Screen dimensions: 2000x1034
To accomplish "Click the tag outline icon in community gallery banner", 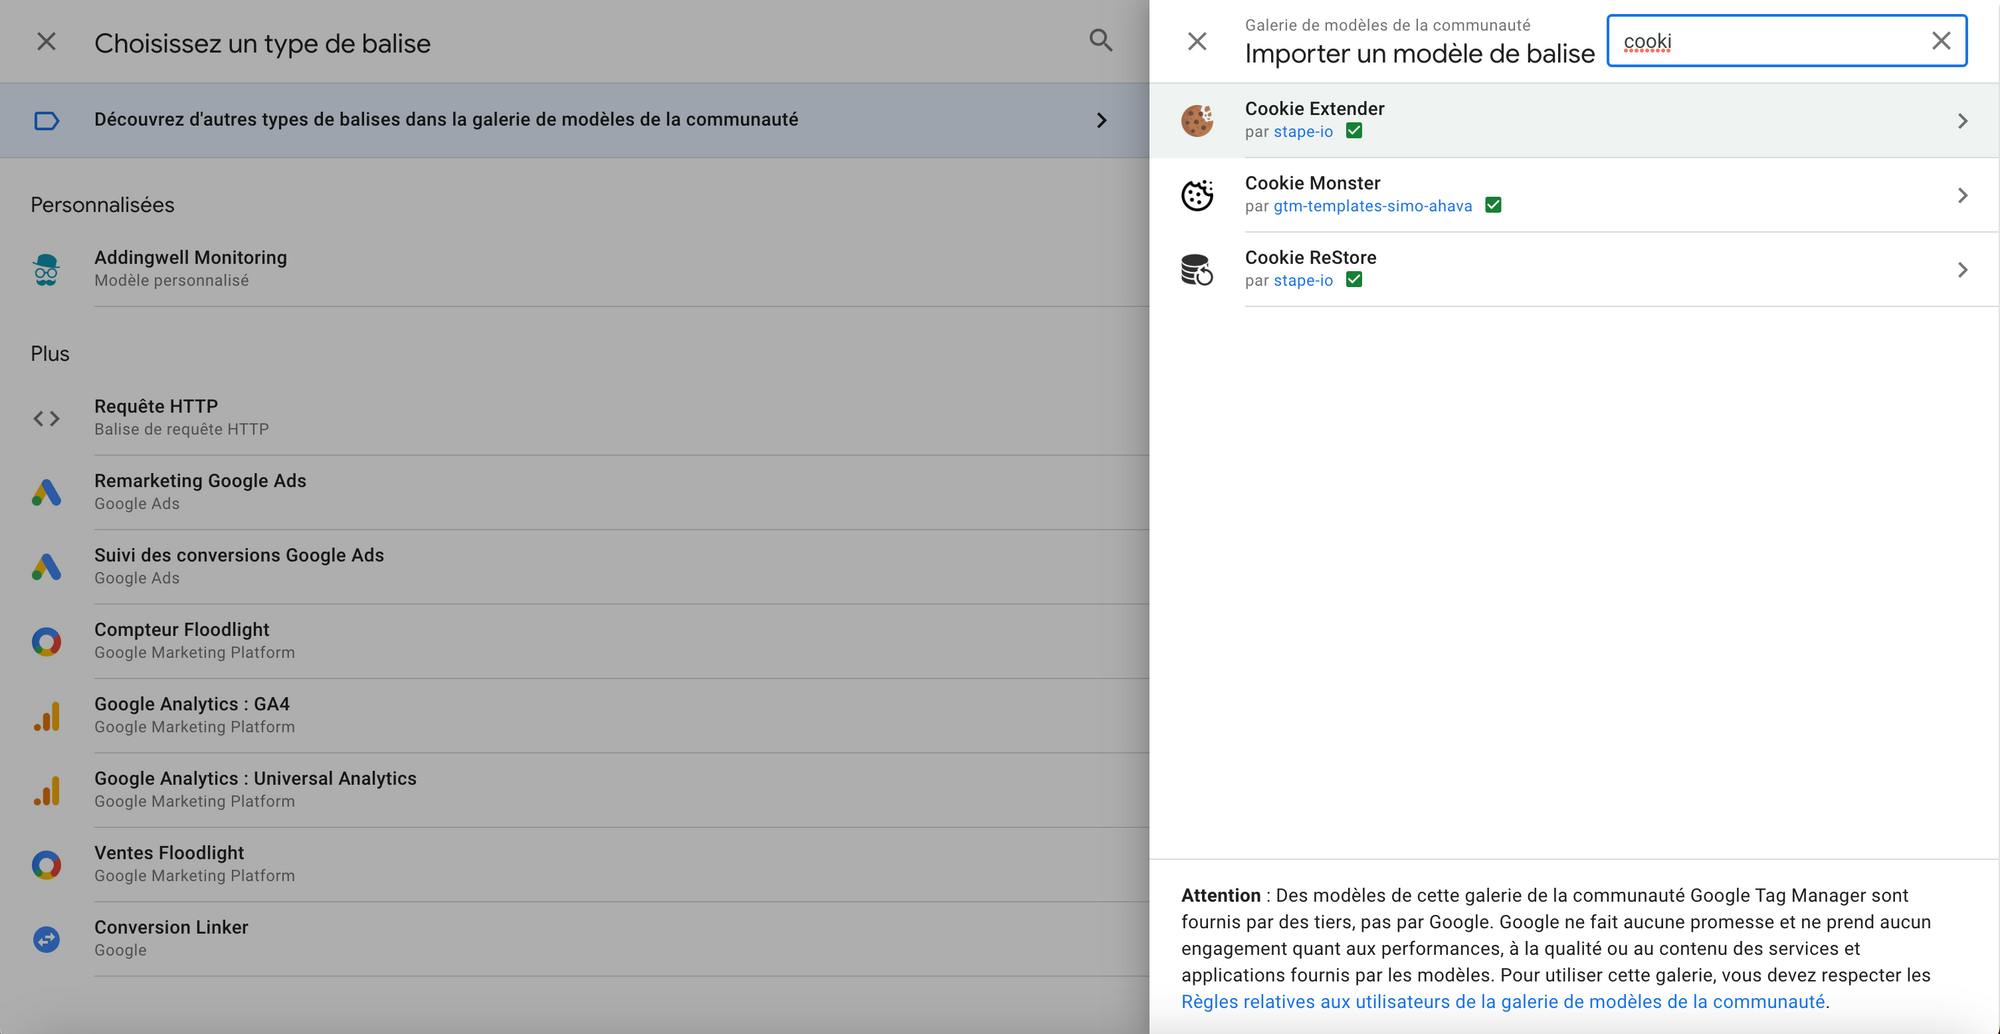I will tap(46, 121).
